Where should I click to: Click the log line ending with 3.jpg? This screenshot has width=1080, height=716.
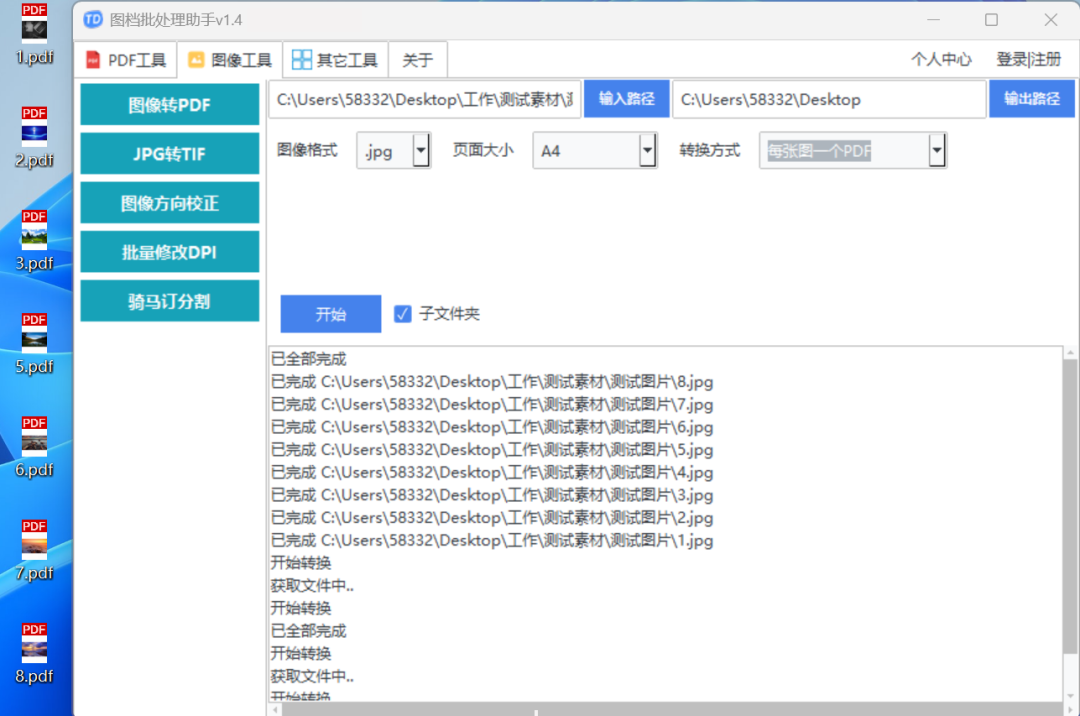click(x=492, y=495)
